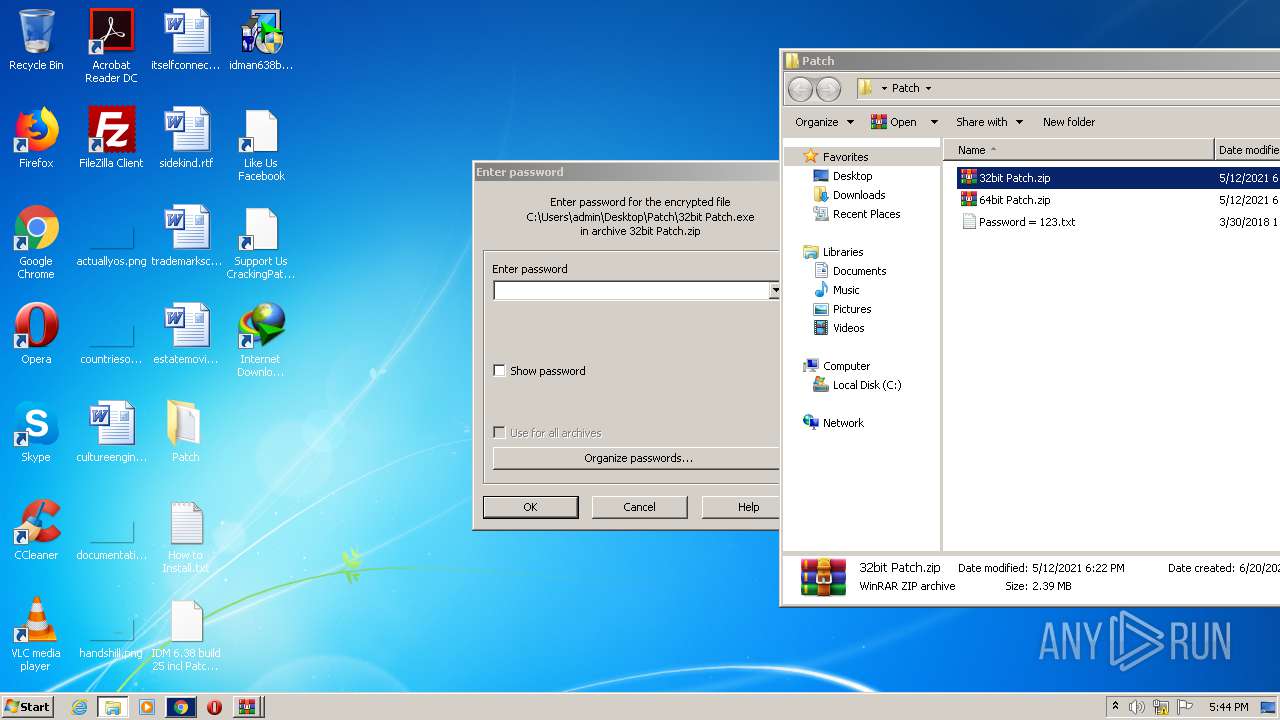The width and height of the screenshot is (1280, 720).
Task: Click the volume icon in system tray
Action: click(x=1137, y=707)
